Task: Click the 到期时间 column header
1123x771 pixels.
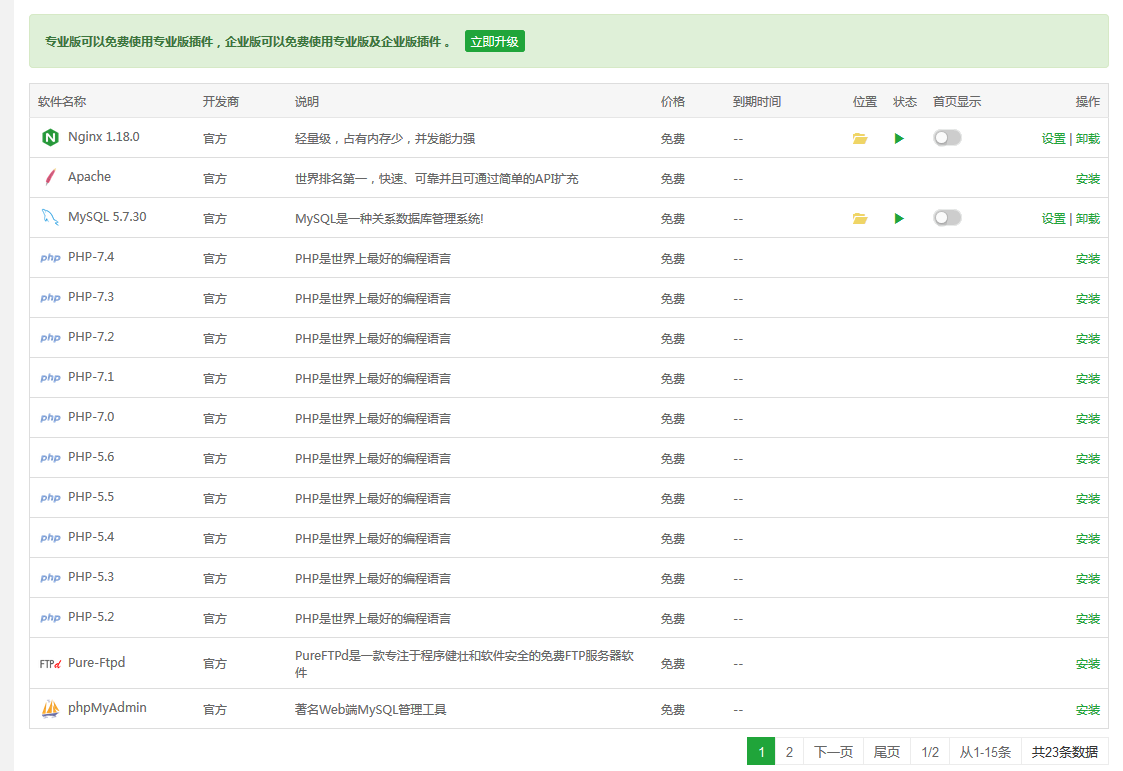Action: [x=757, y=102]
